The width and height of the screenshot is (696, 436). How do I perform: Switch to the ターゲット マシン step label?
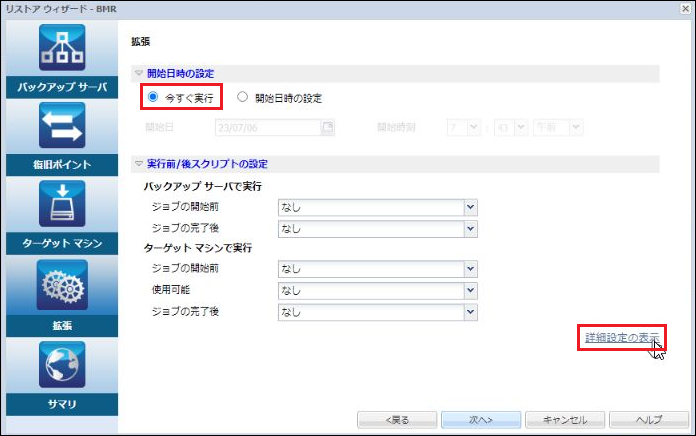(62, 243)
